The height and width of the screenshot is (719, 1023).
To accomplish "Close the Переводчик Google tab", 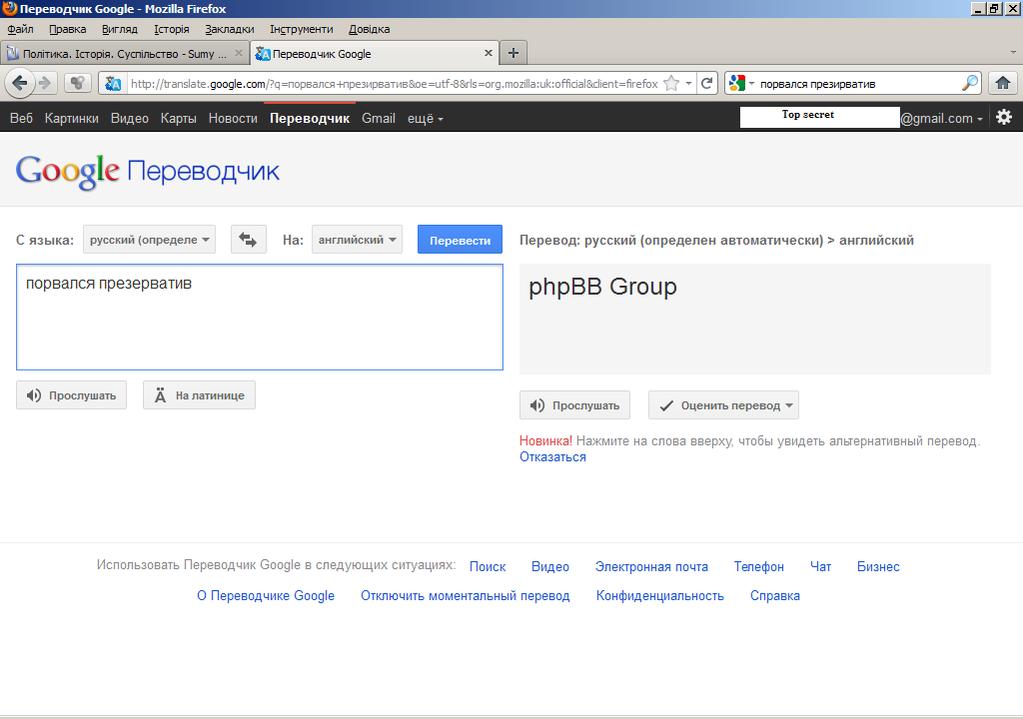I will tap(488, 54).
